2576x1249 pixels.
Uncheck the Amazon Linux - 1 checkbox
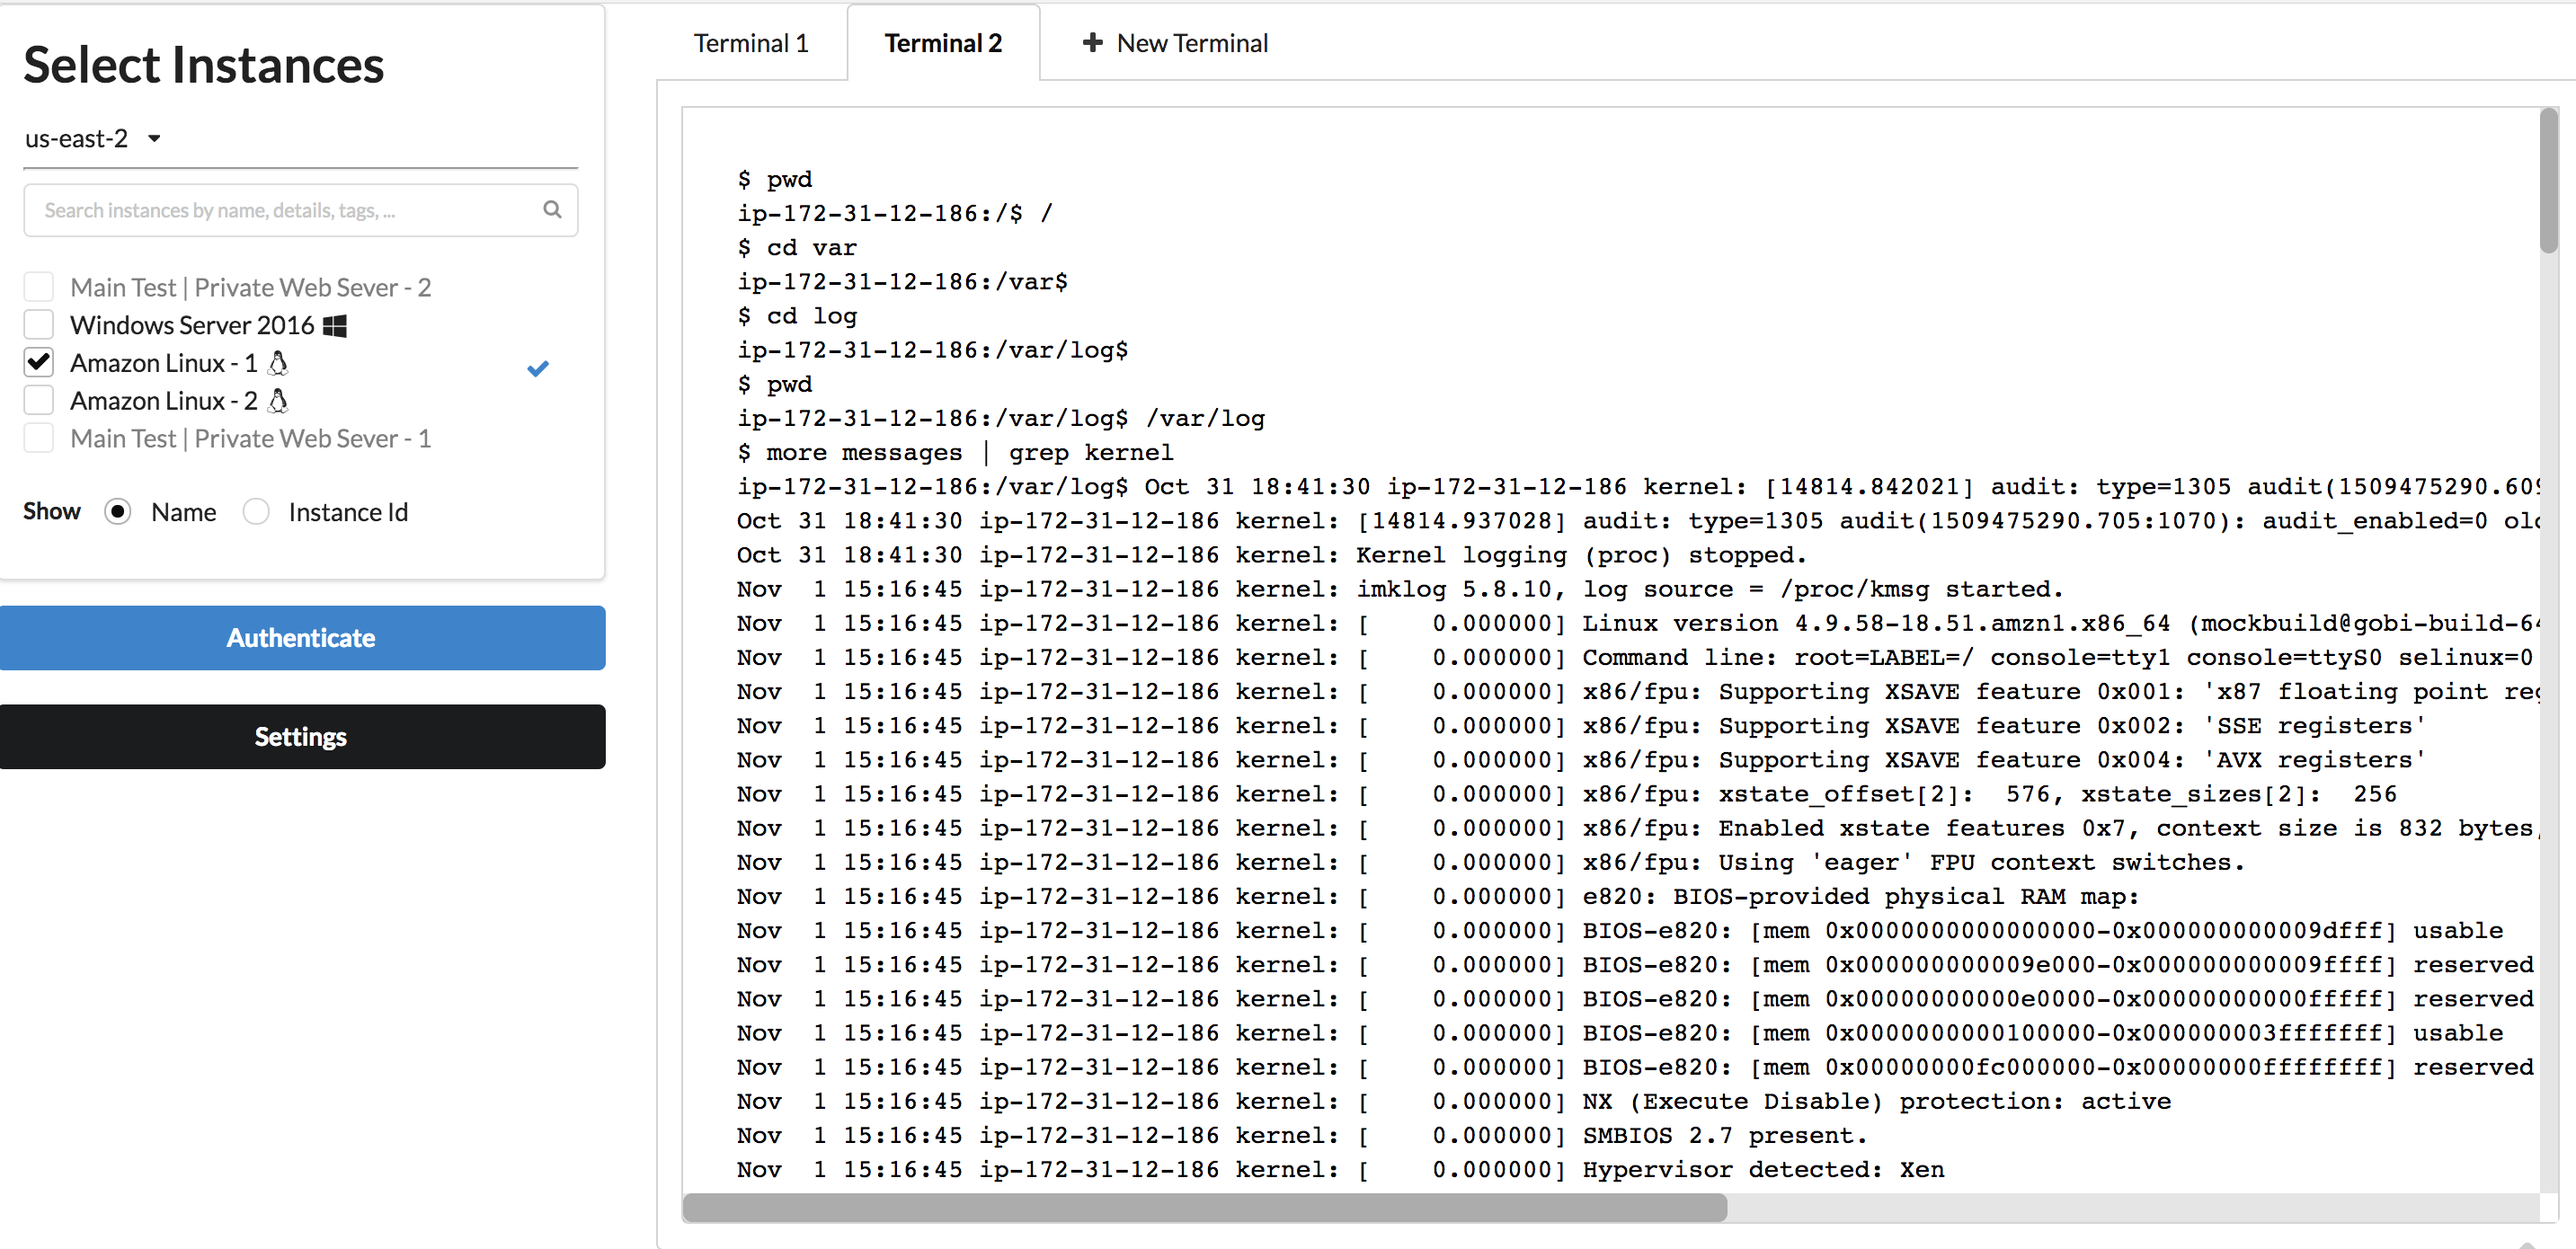39,362
